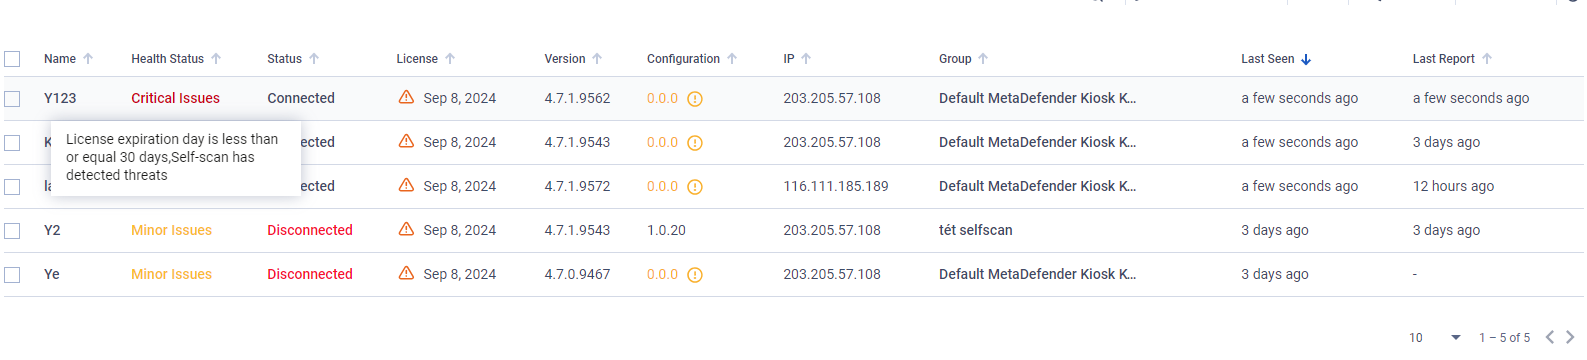Click configuration alert icon in Ye row
The height and width of the screenshot is (360, 1587).
(695, 275)
